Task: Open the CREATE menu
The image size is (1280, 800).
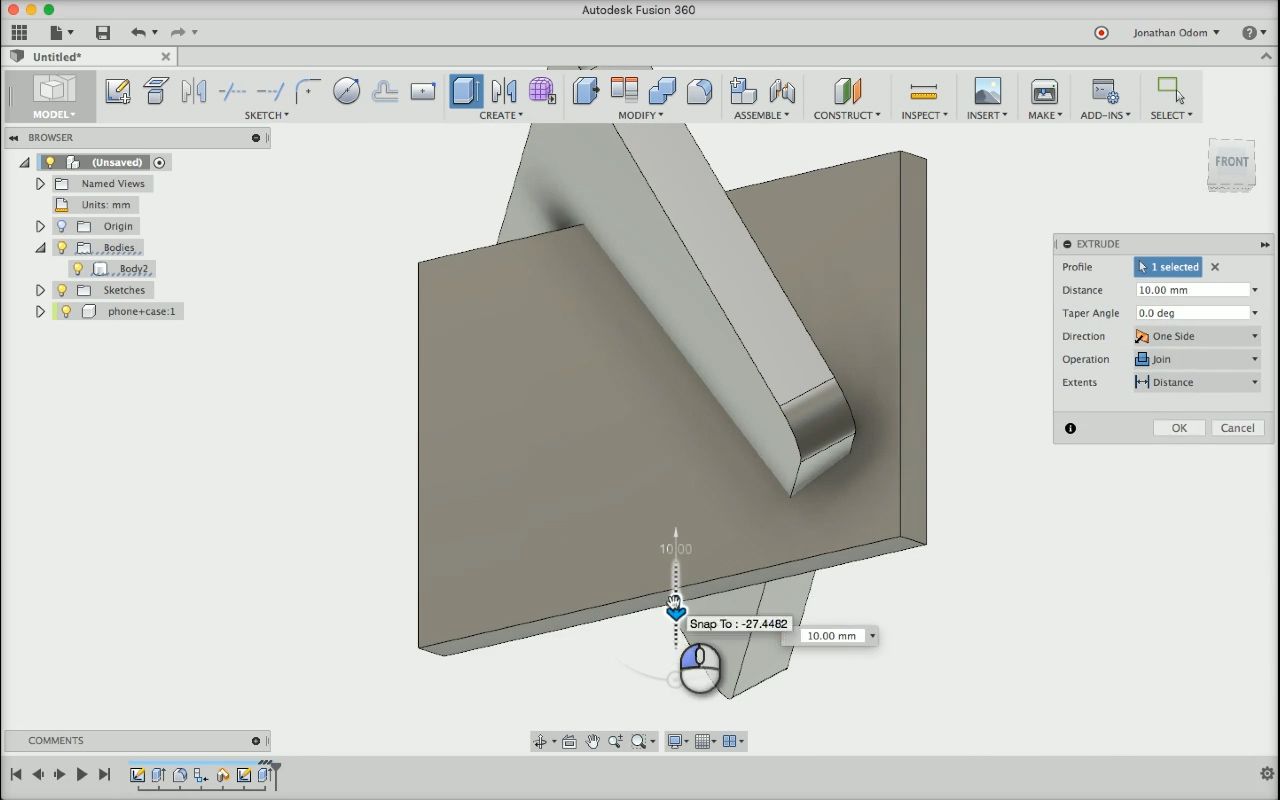Action: tap(501, 115)
